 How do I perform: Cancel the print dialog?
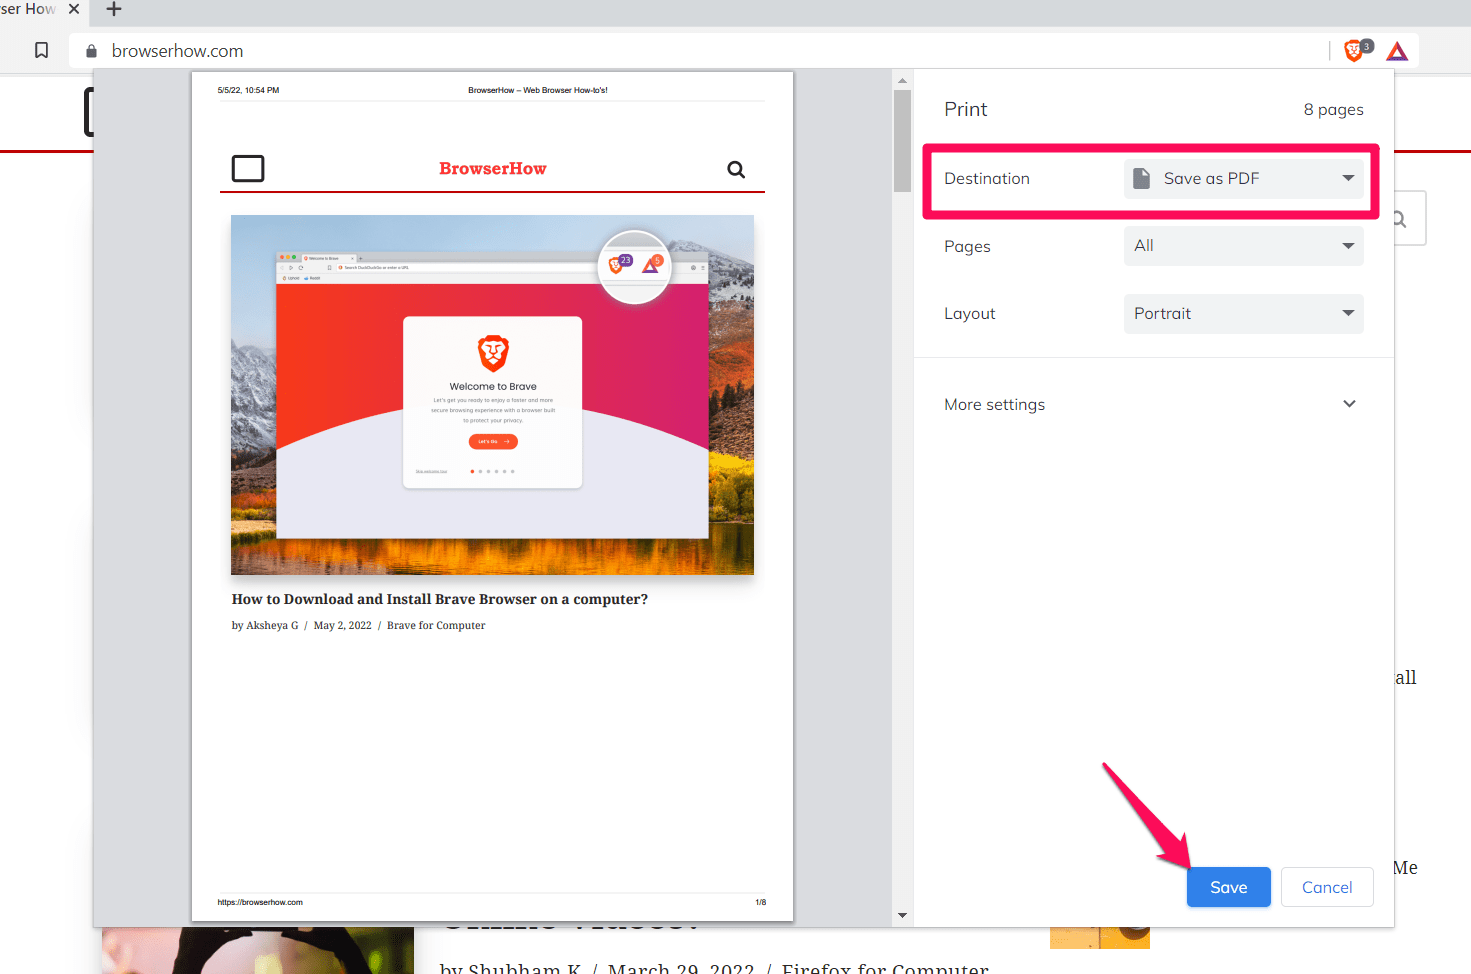pyautogui.click(x=1327, y=887)
